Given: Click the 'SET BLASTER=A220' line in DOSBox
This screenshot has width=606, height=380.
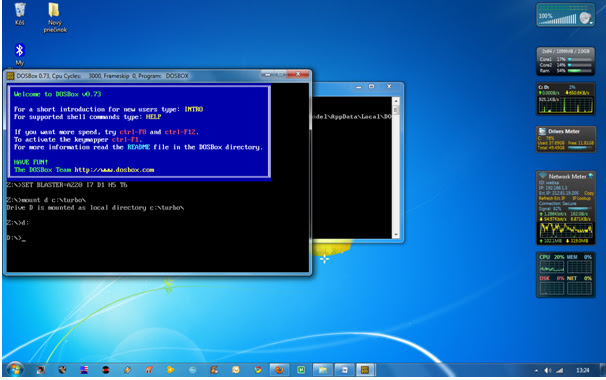Looking at the screenshot, I should tap(66, 185).
